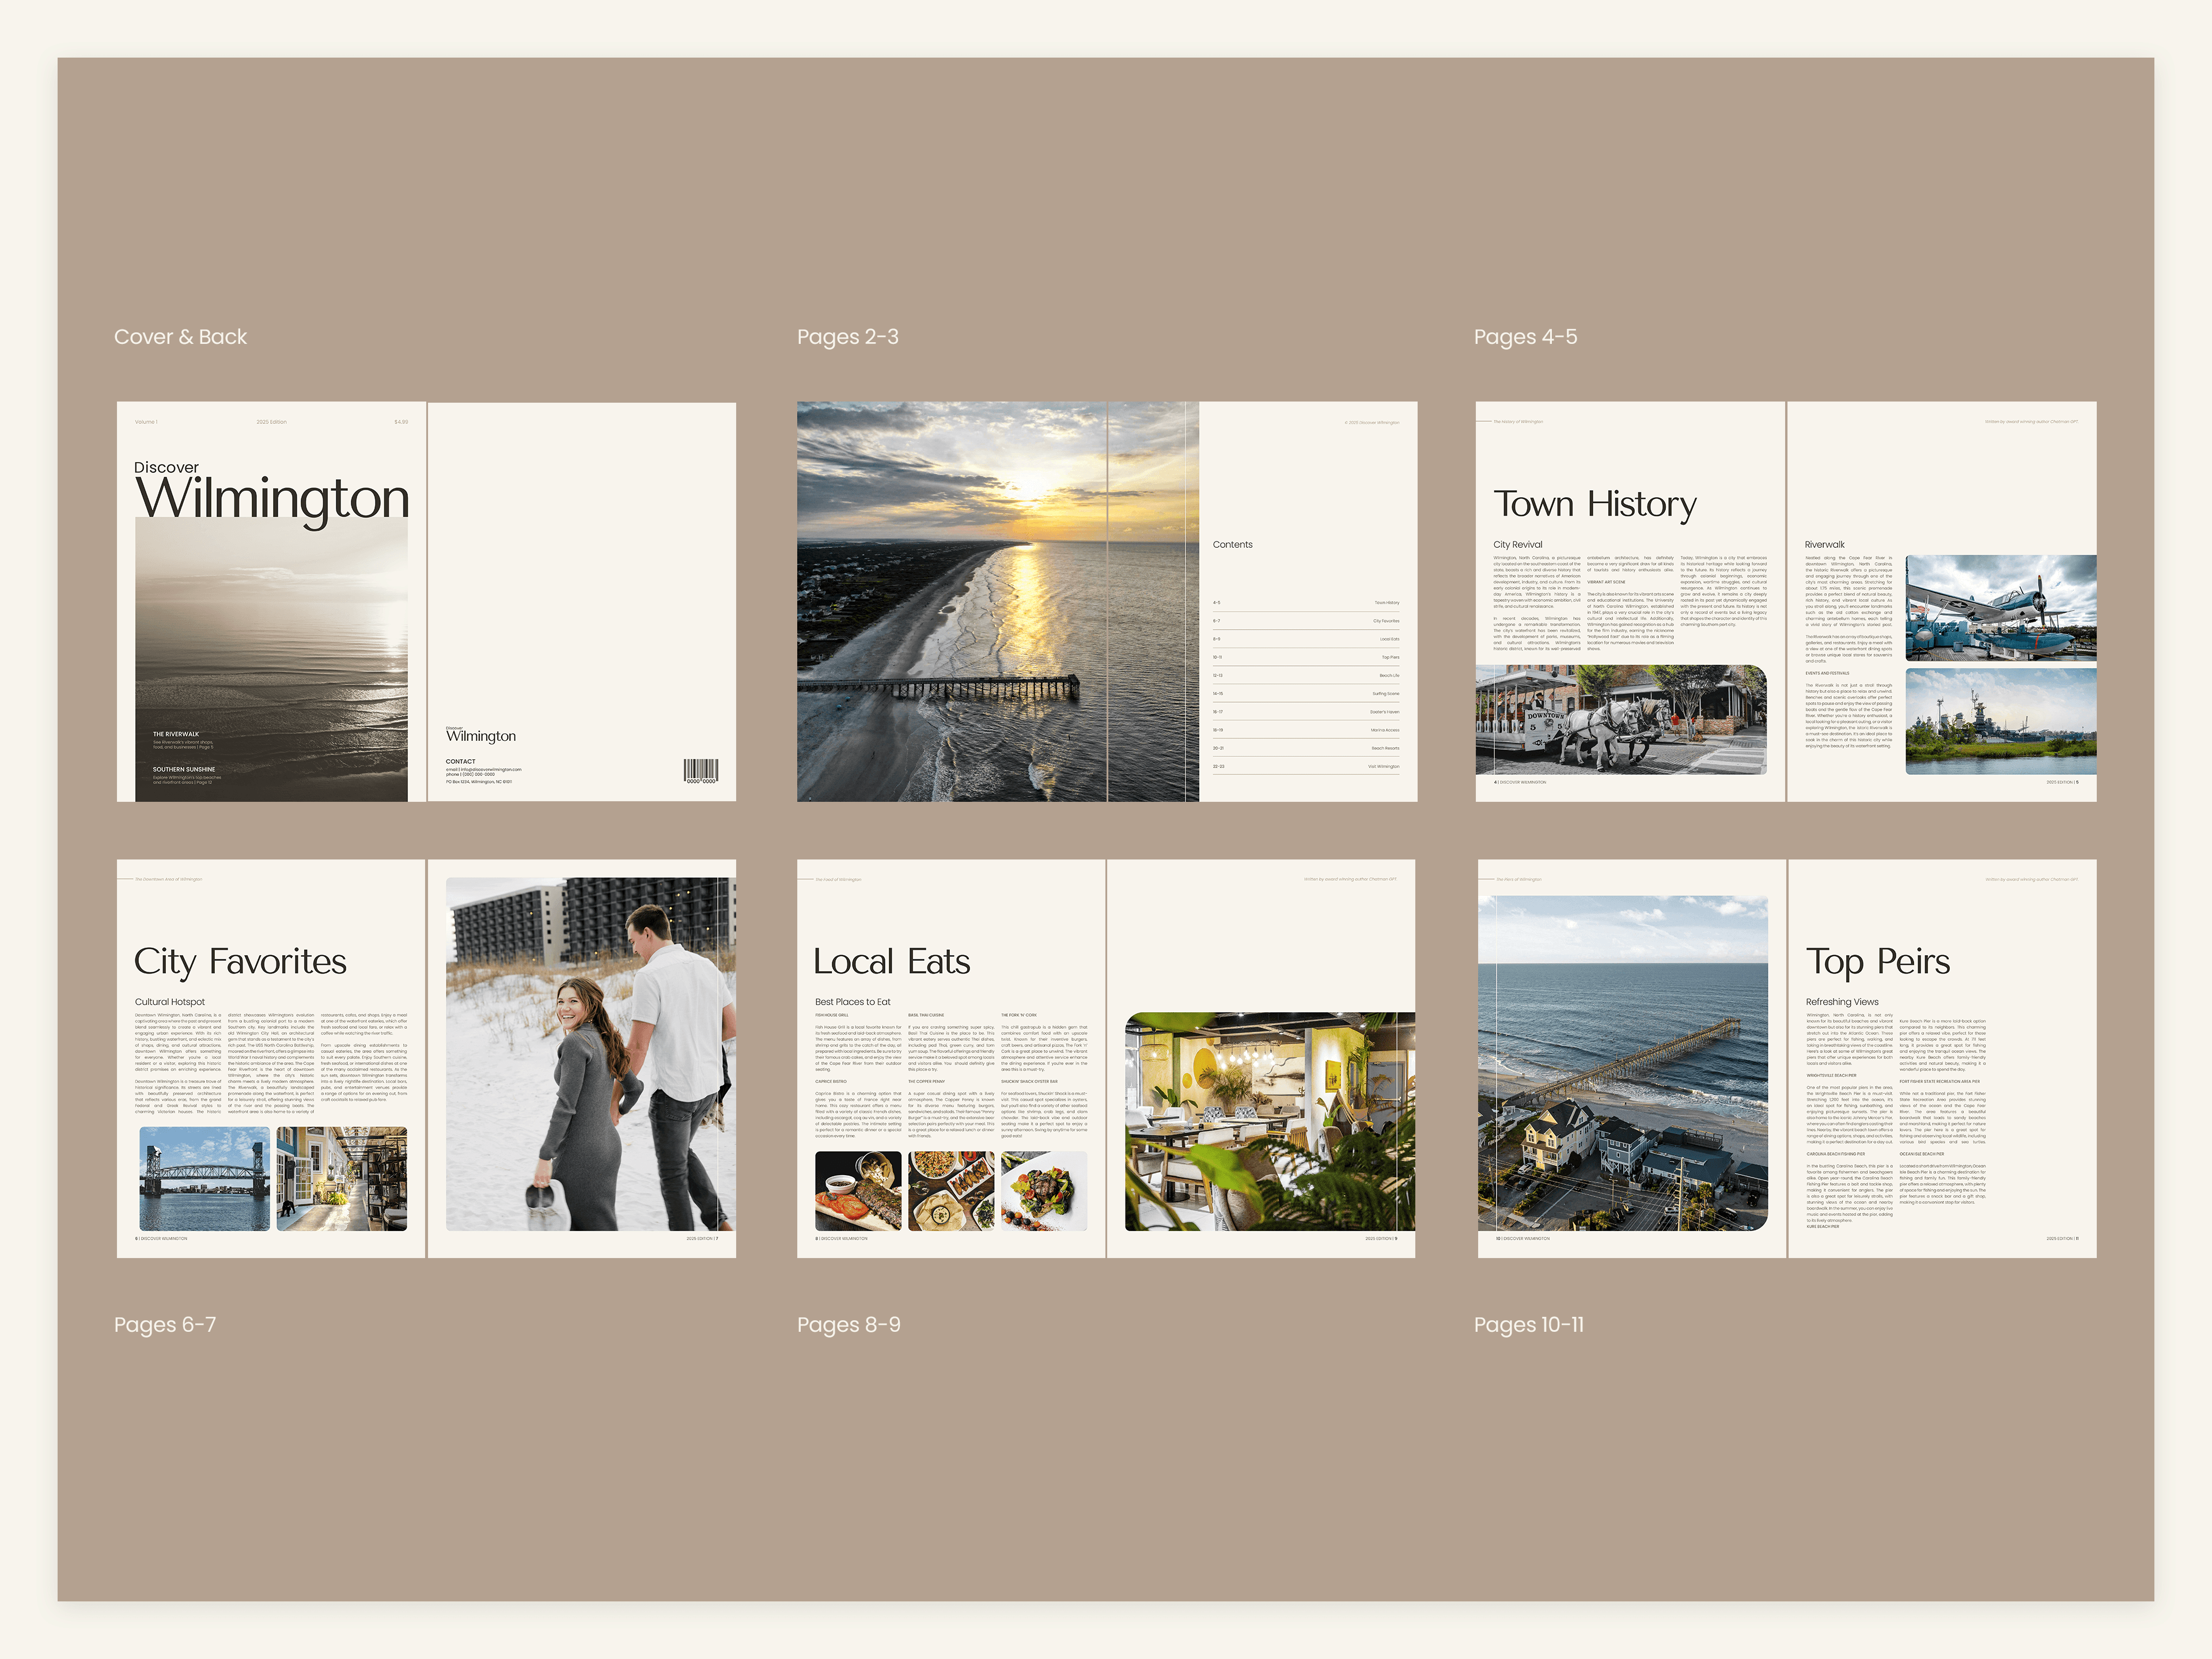
Task: Select the City Favorites heading
Action: (x=240, y=961)
